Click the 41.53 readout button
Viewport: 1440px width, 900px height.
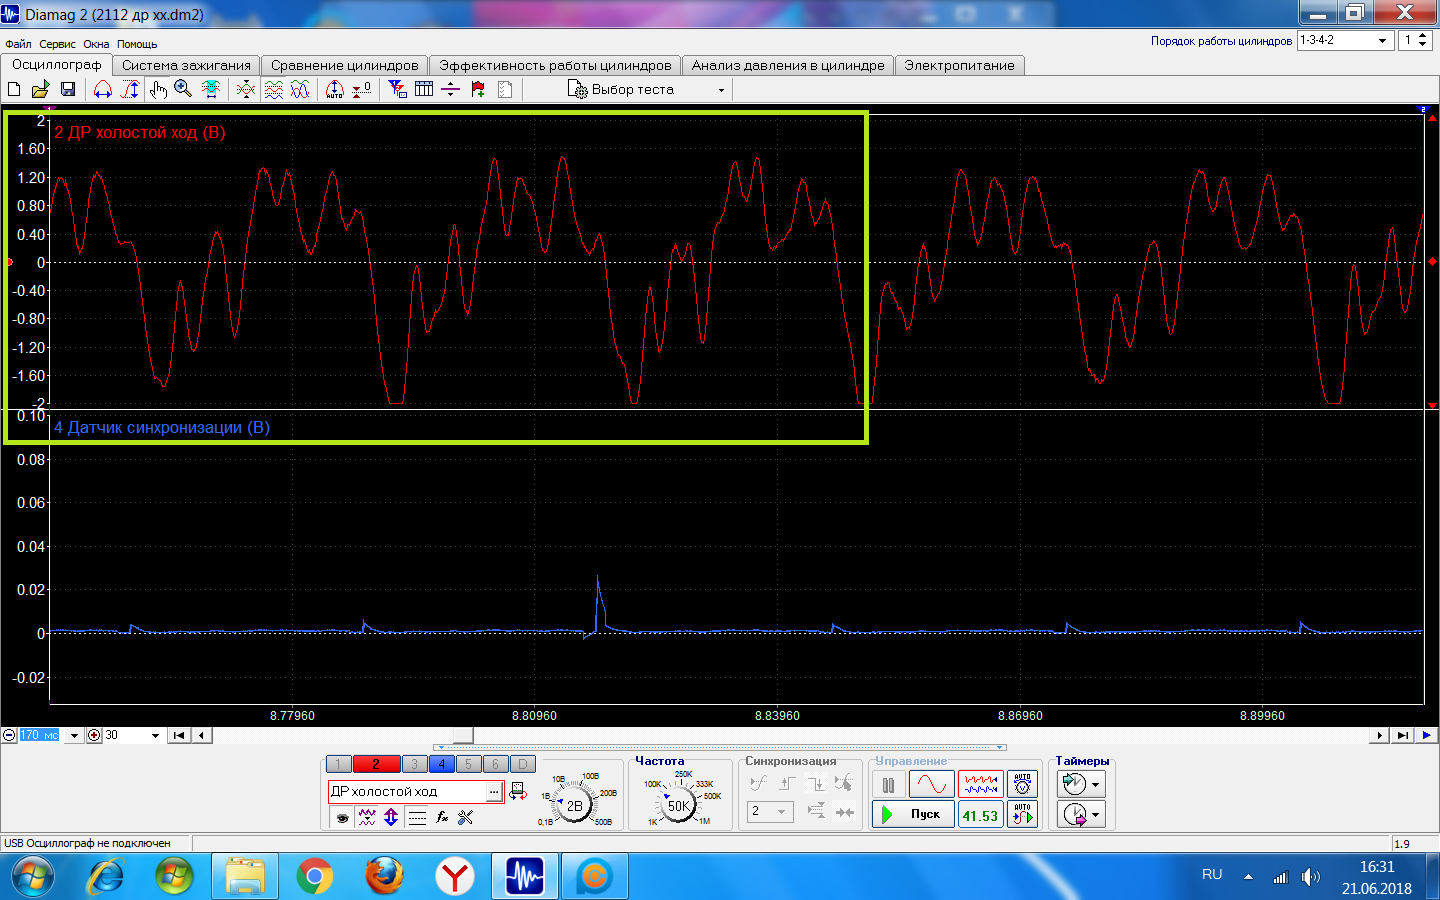click(981, 815)
